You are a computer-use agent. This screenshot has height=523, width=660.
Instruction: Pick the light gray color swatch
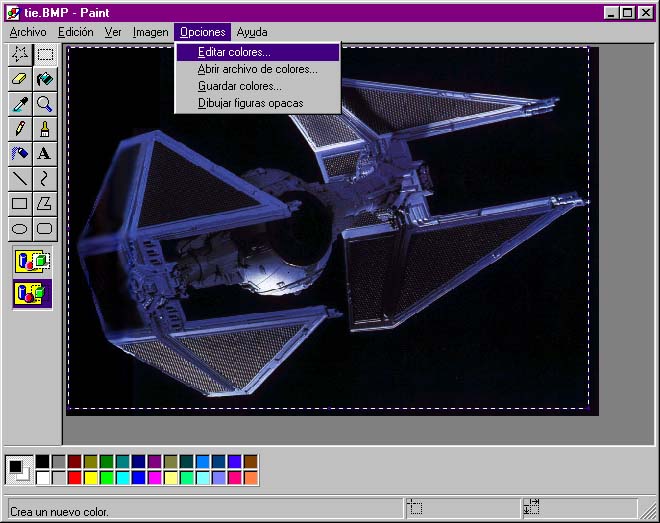pos(59,478)
